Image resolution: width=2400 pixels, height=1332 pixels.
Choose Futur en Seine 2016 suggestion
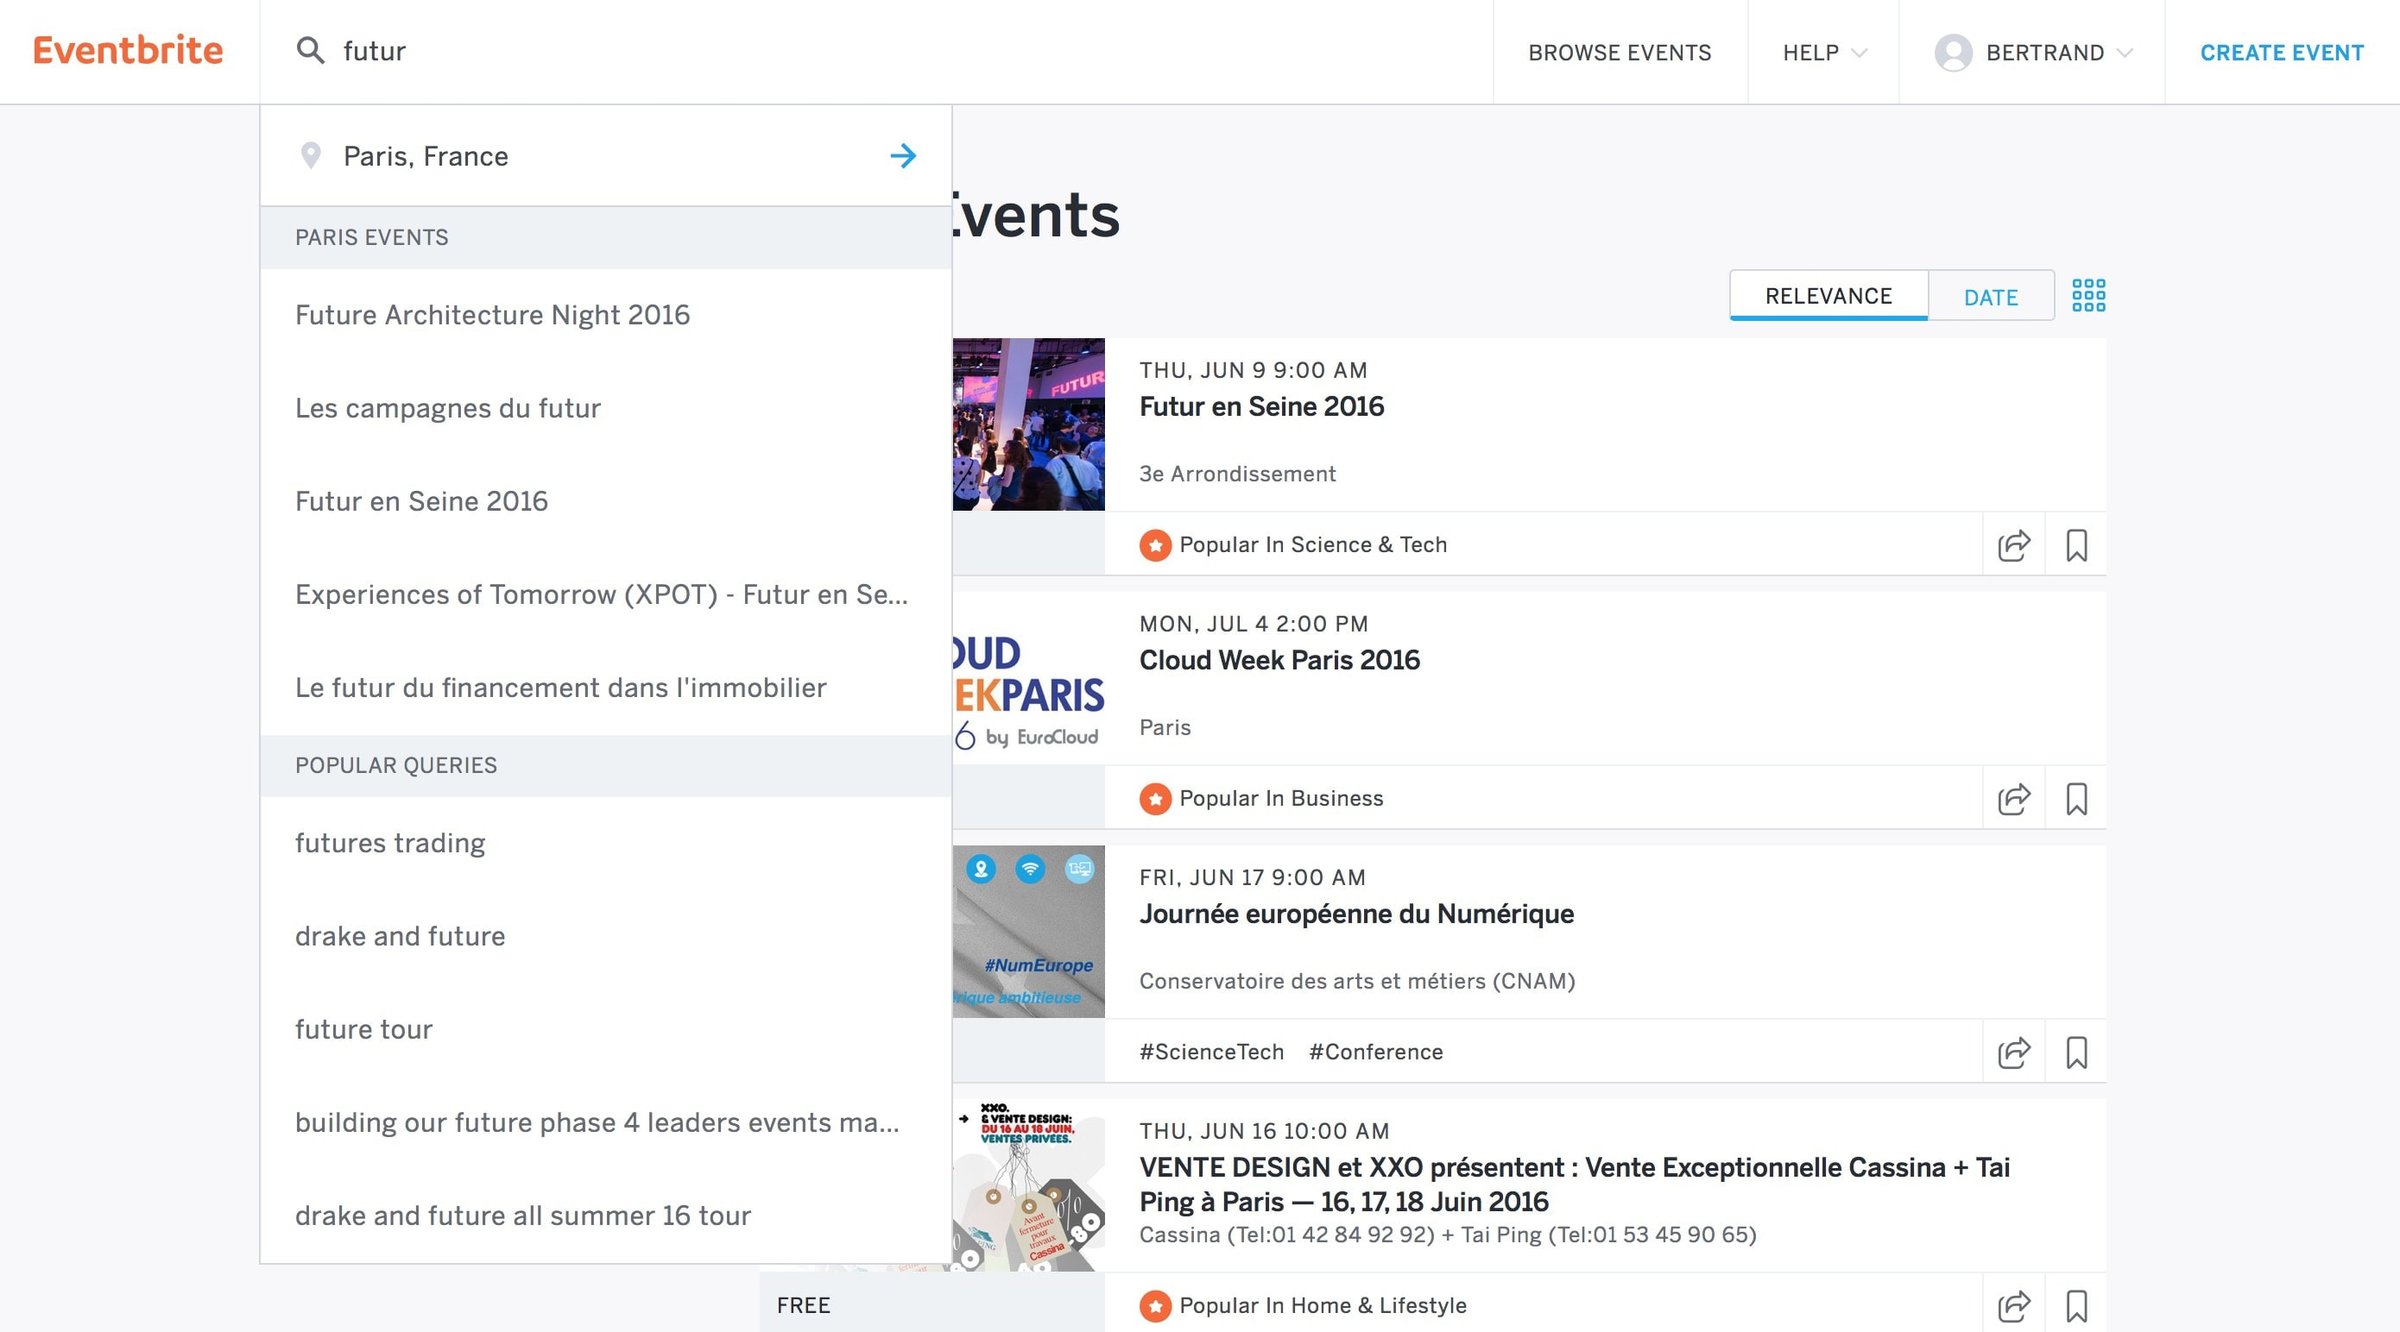(x=605, y=501)
